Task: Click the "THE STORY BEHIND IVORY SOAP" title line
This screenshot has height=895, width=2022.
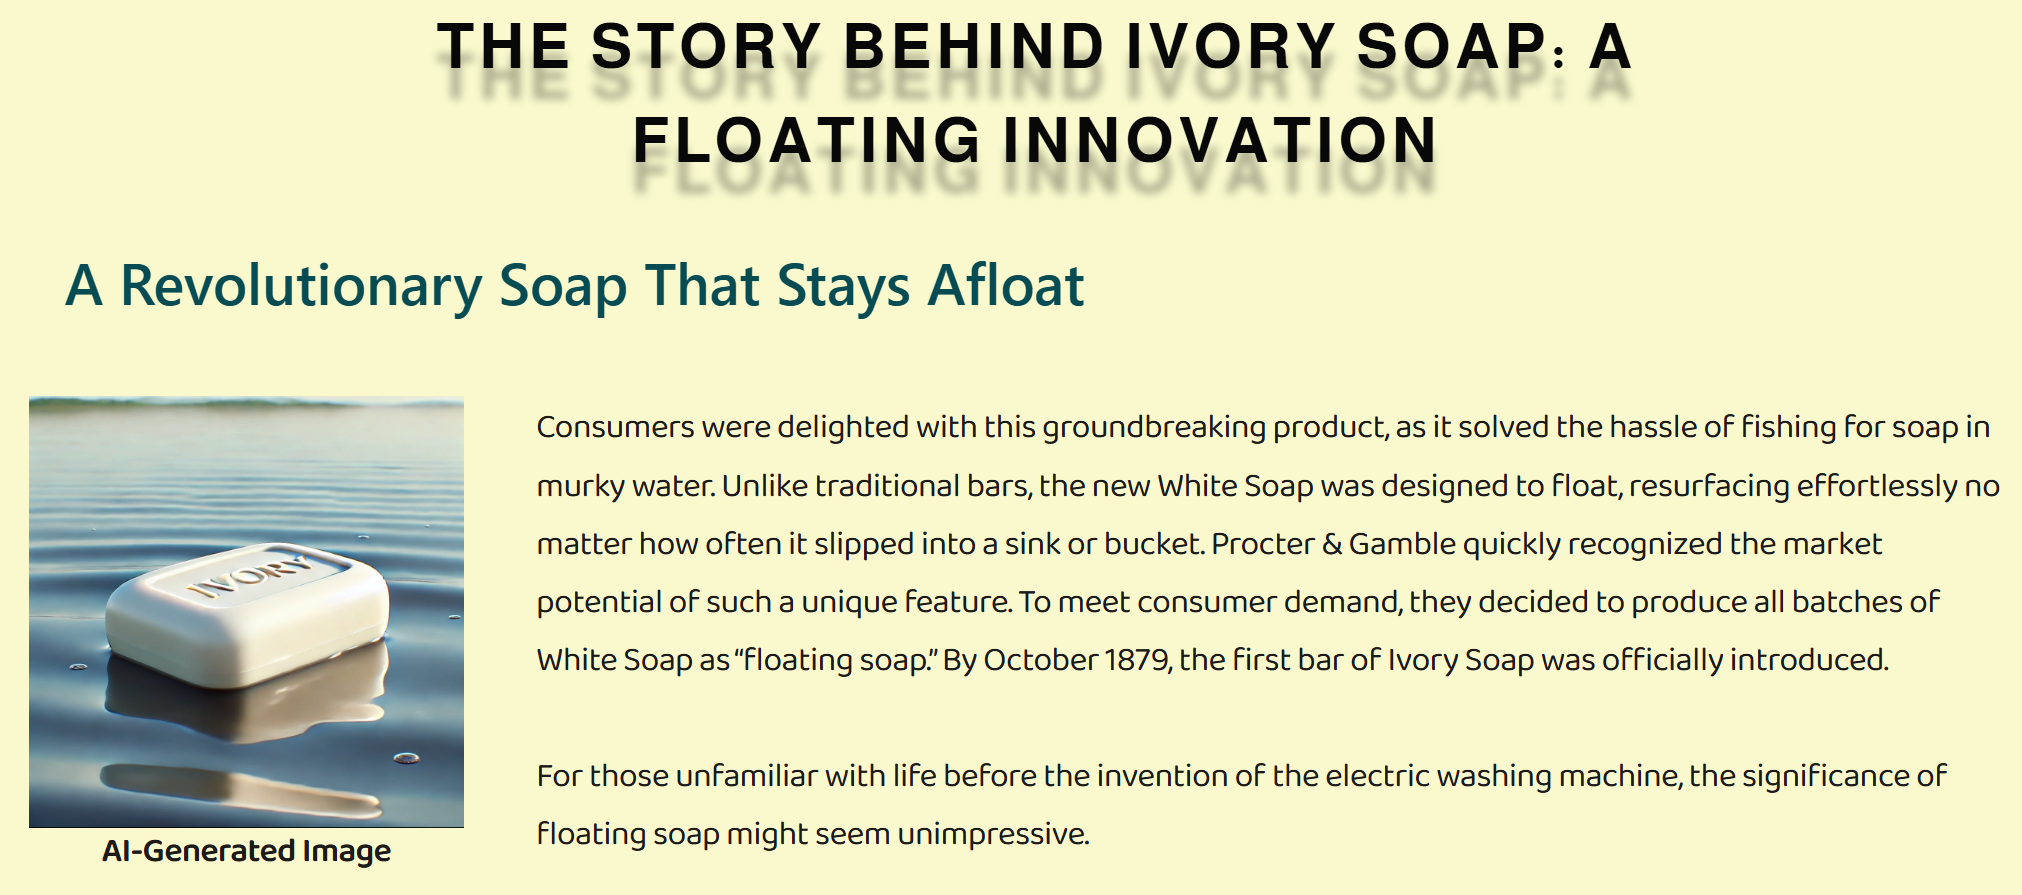Action: 1034,47
